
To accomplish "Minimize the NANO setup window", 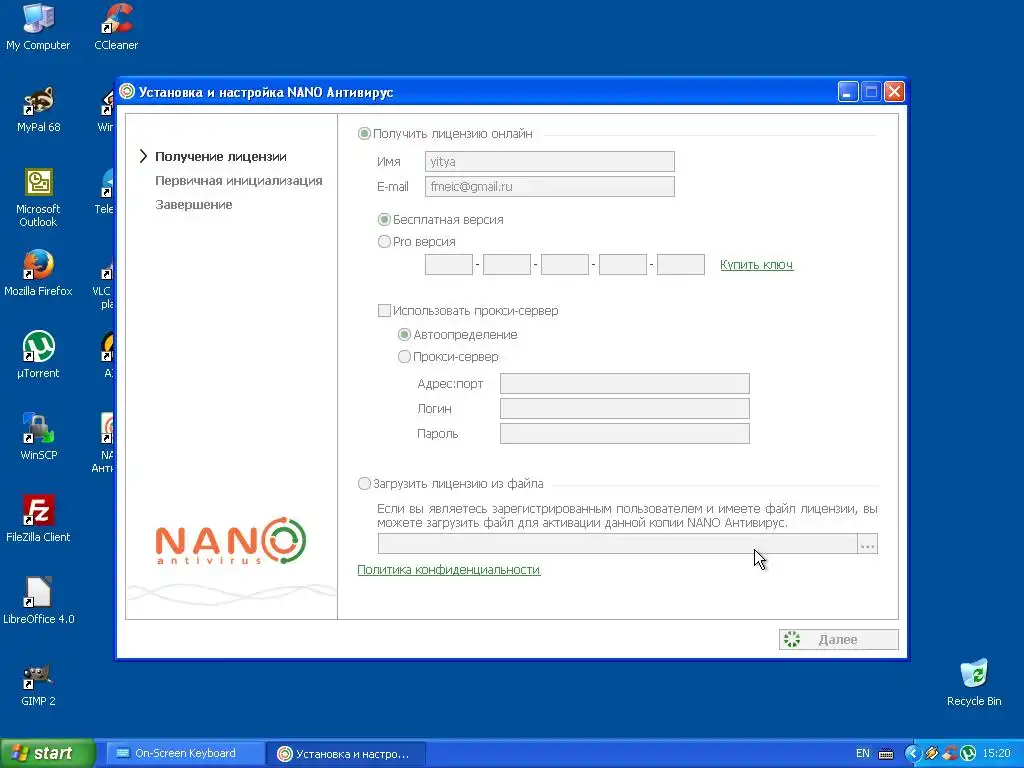I will (847, 91).
